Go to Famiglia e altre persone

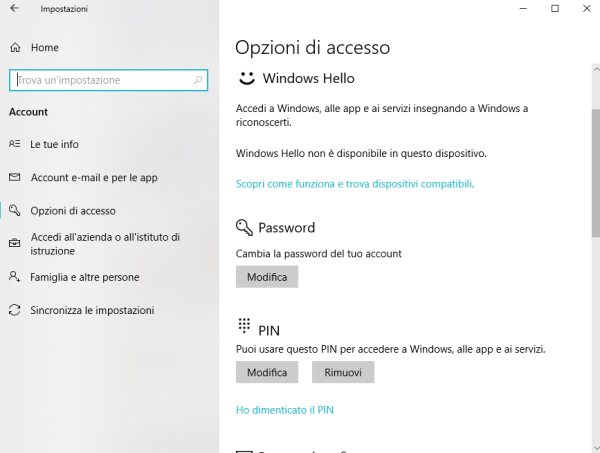click(85, 277)
